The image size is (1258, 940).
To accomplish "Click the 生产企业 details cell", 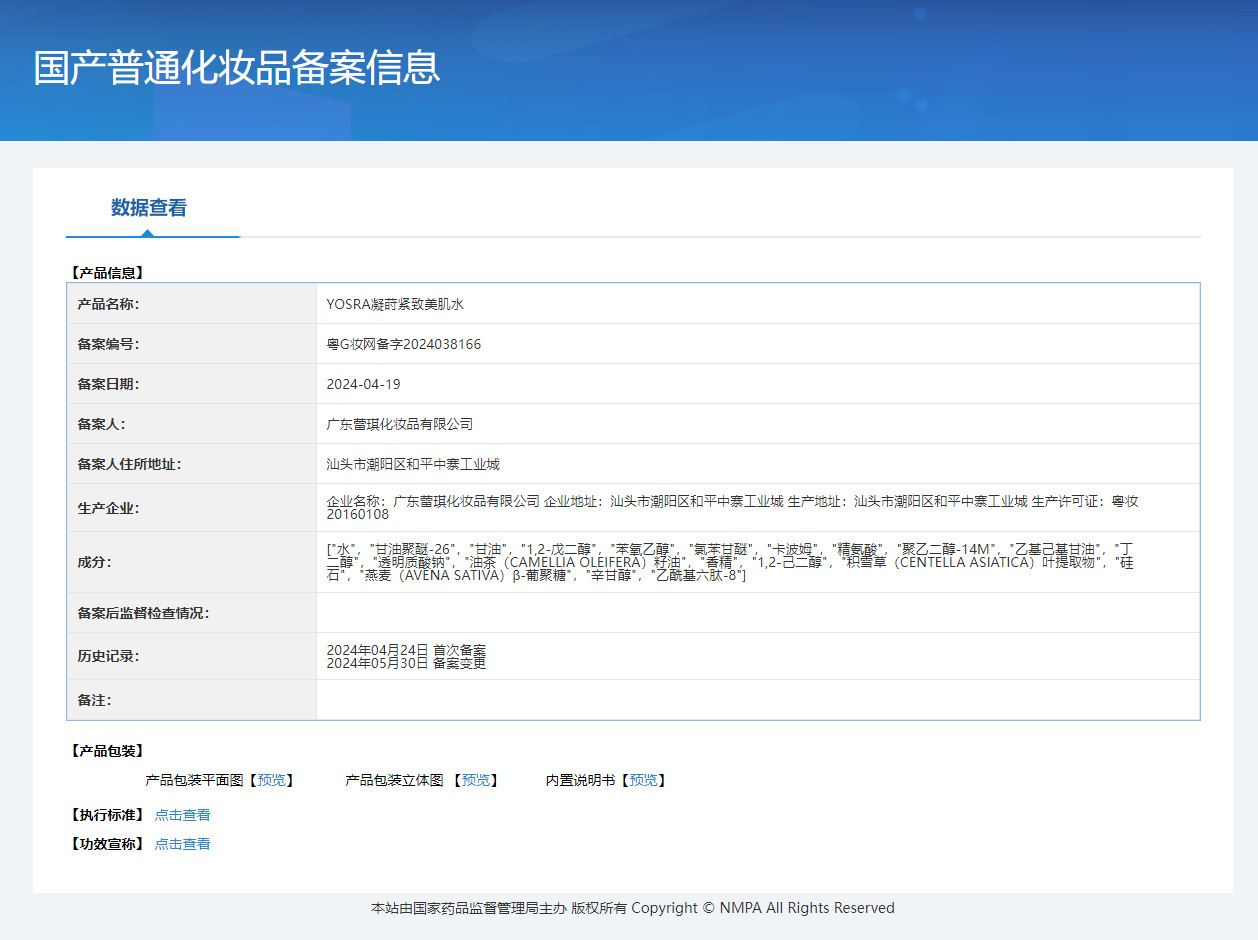I will click(732, 507).
